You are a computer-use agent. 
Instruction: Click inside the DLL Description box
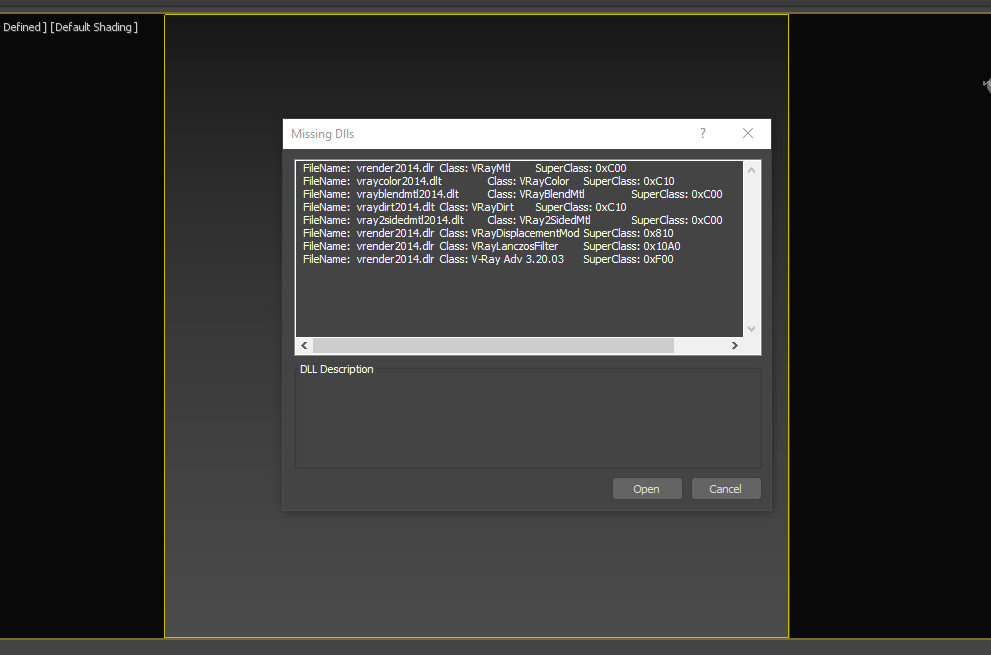pyautogui.click(x=528, y=420)
